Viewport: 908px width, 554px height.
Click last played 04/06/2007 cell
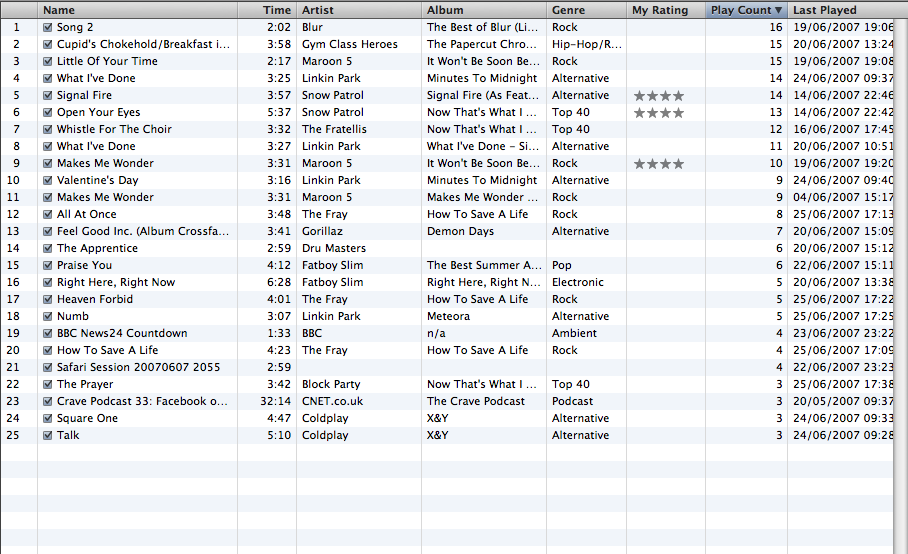point(843,197)
